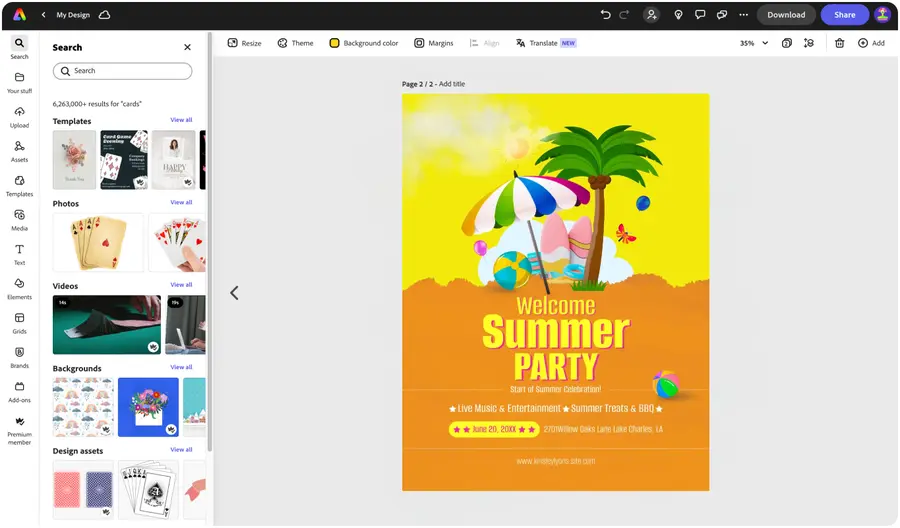Open the Translate tool
The height and width of the screenshot is (528, 900).
[546, 43]
